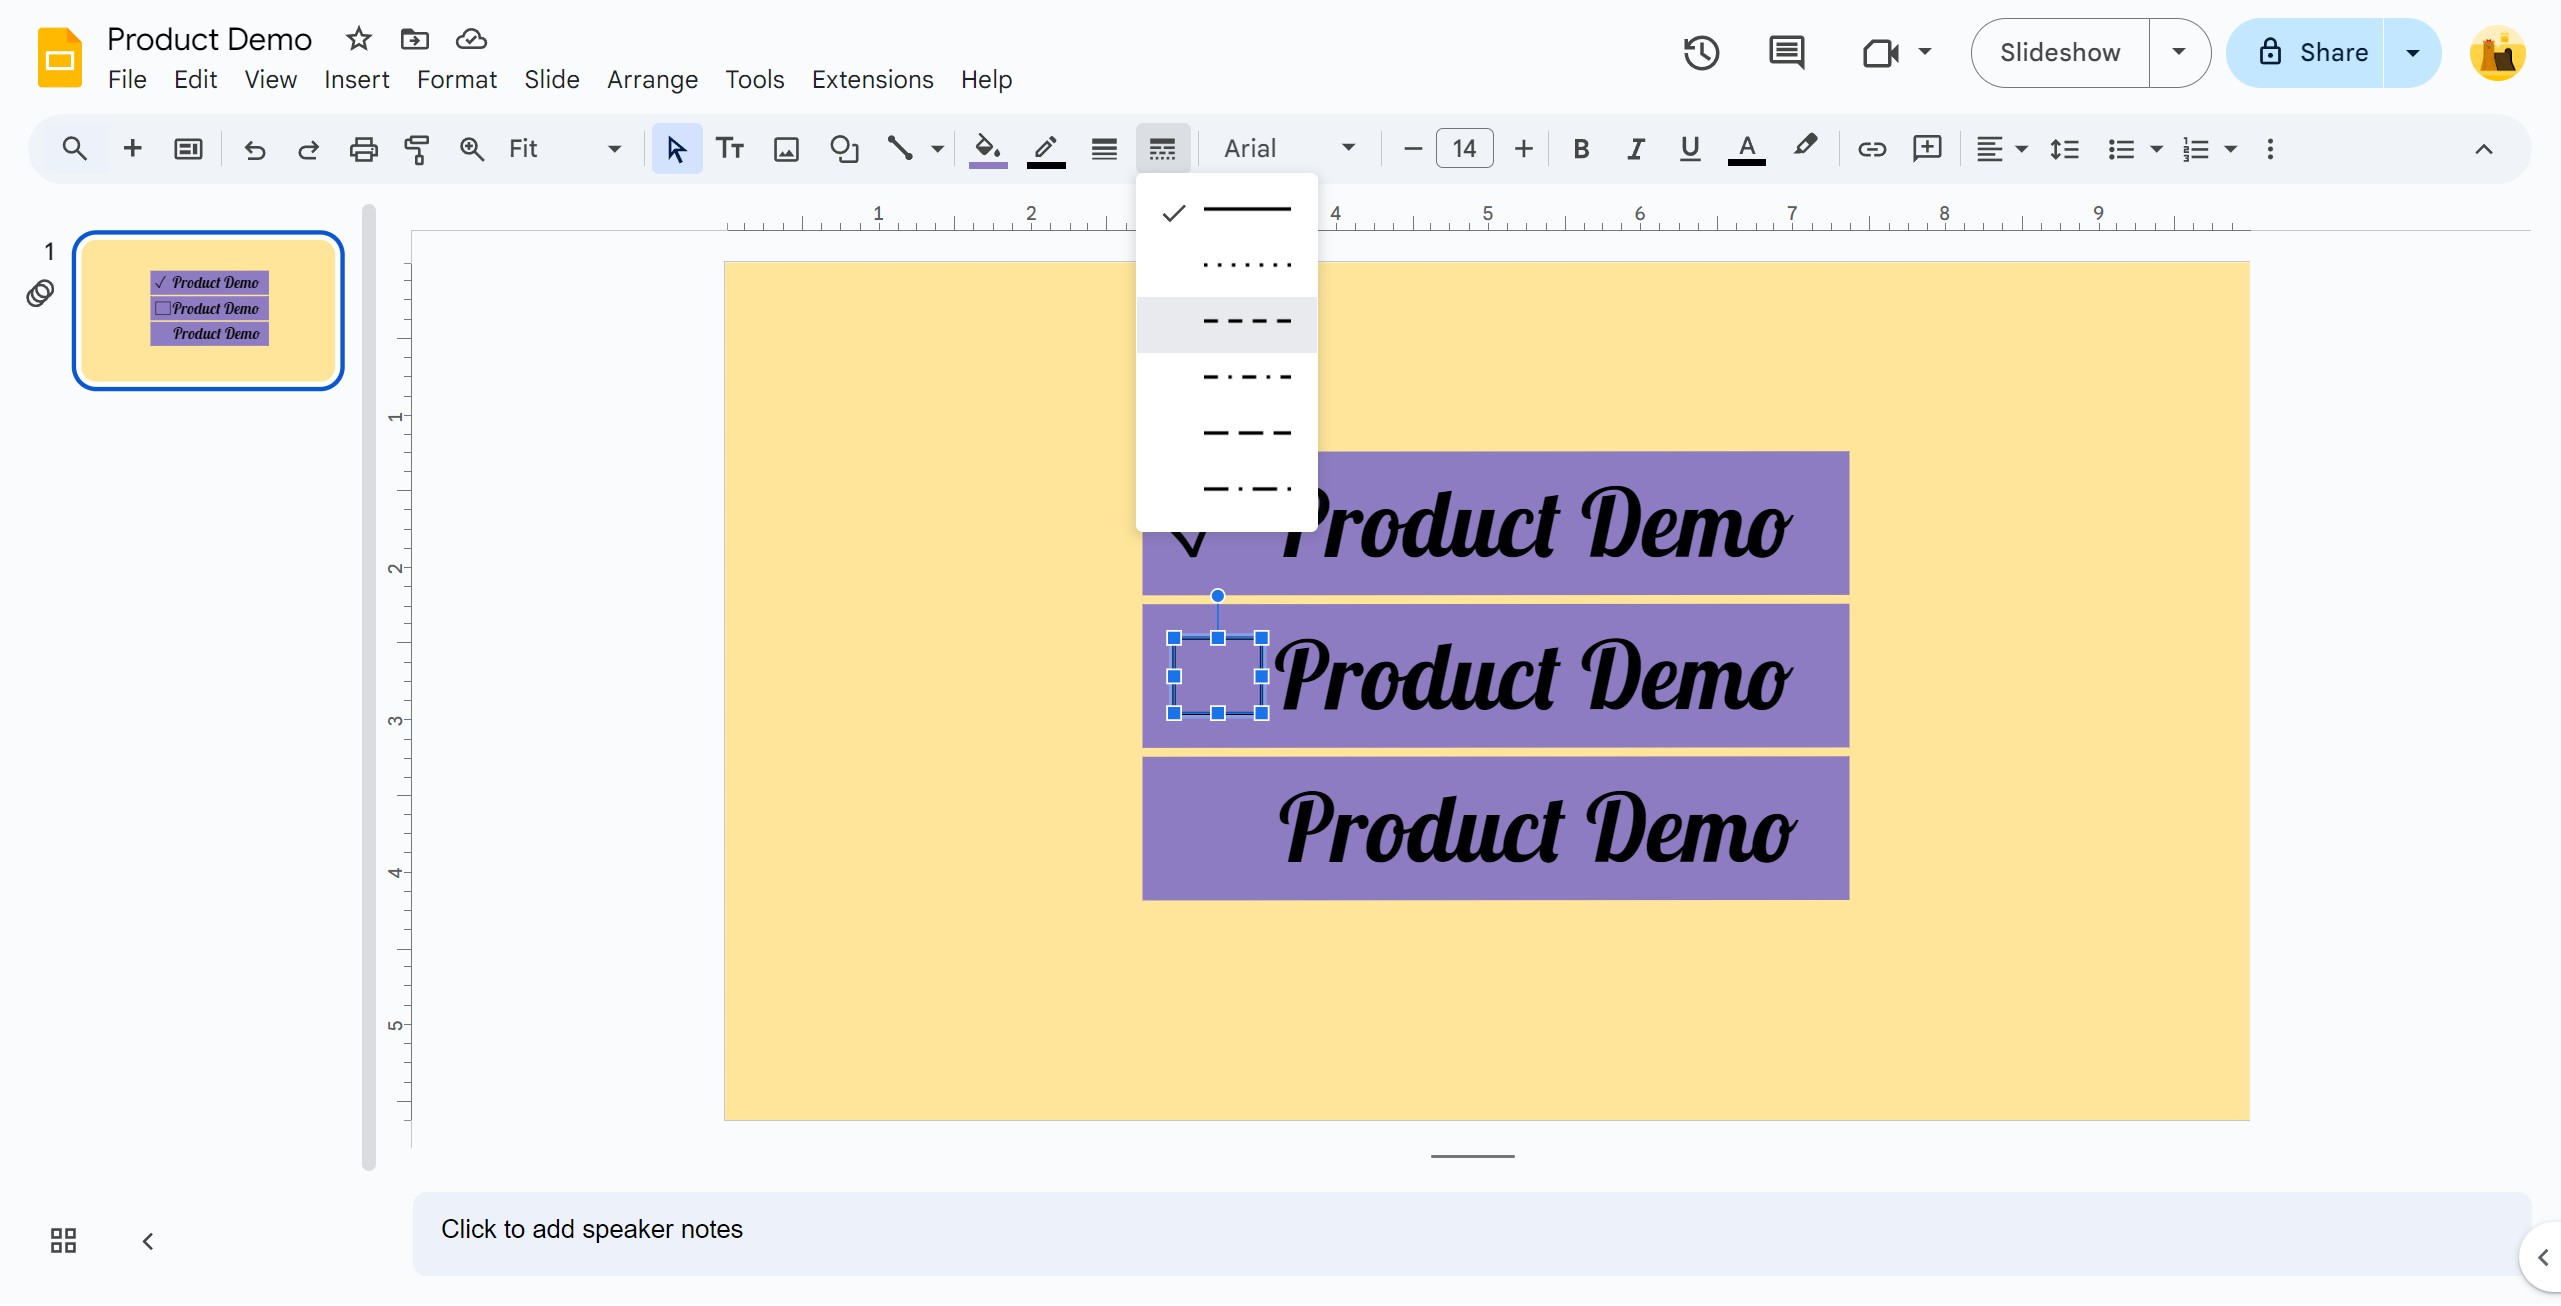The image size is (2561, 1306).
Task: Open the Edit menu
Action: point(195,80)
